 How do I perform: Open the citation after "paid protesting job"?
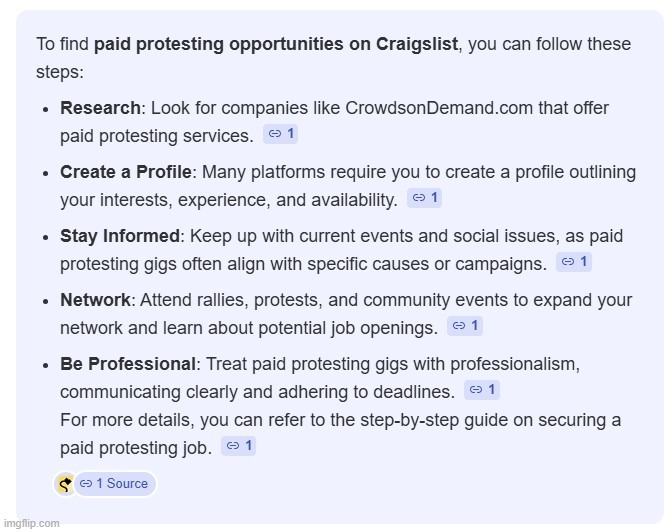tap(239, 446)
